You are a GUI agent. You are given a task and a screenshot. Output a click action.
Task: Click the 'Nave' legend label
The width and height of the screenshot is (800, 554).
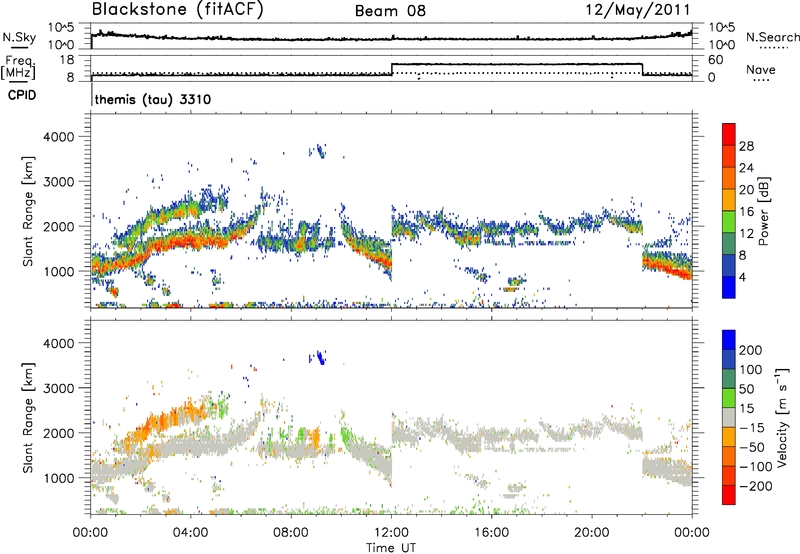click(761, 69)
